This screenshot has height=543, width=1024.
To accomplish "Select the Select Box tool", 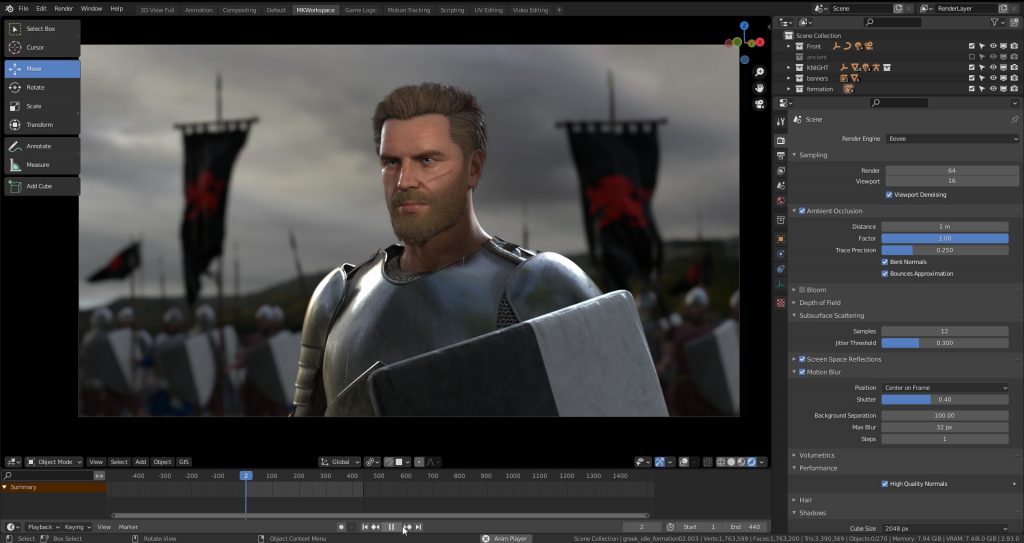I will click(42, 29).
